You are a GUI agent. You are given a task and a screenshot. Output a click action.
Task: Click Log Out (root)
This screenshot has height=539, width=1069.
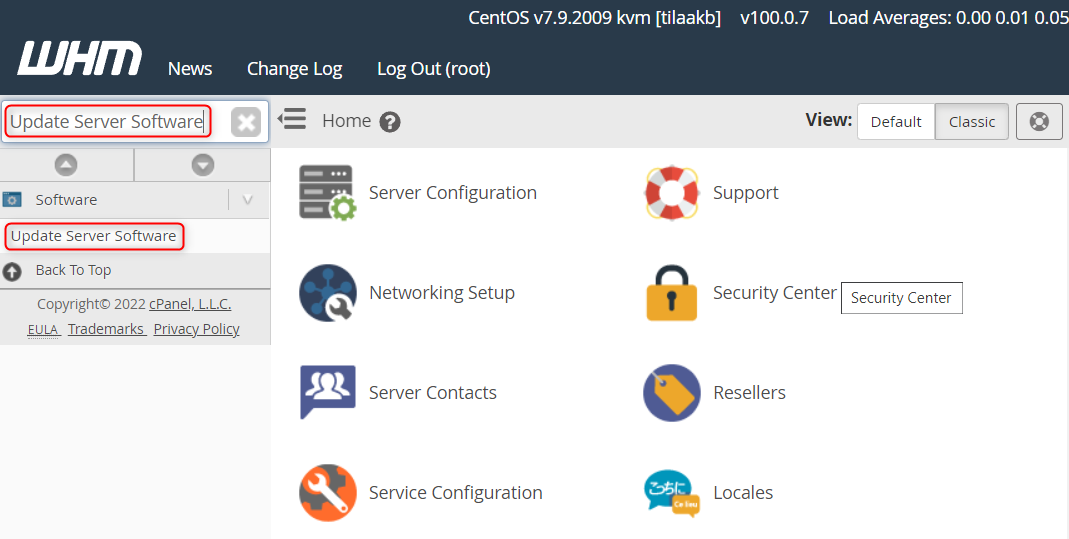pos(434,69)
